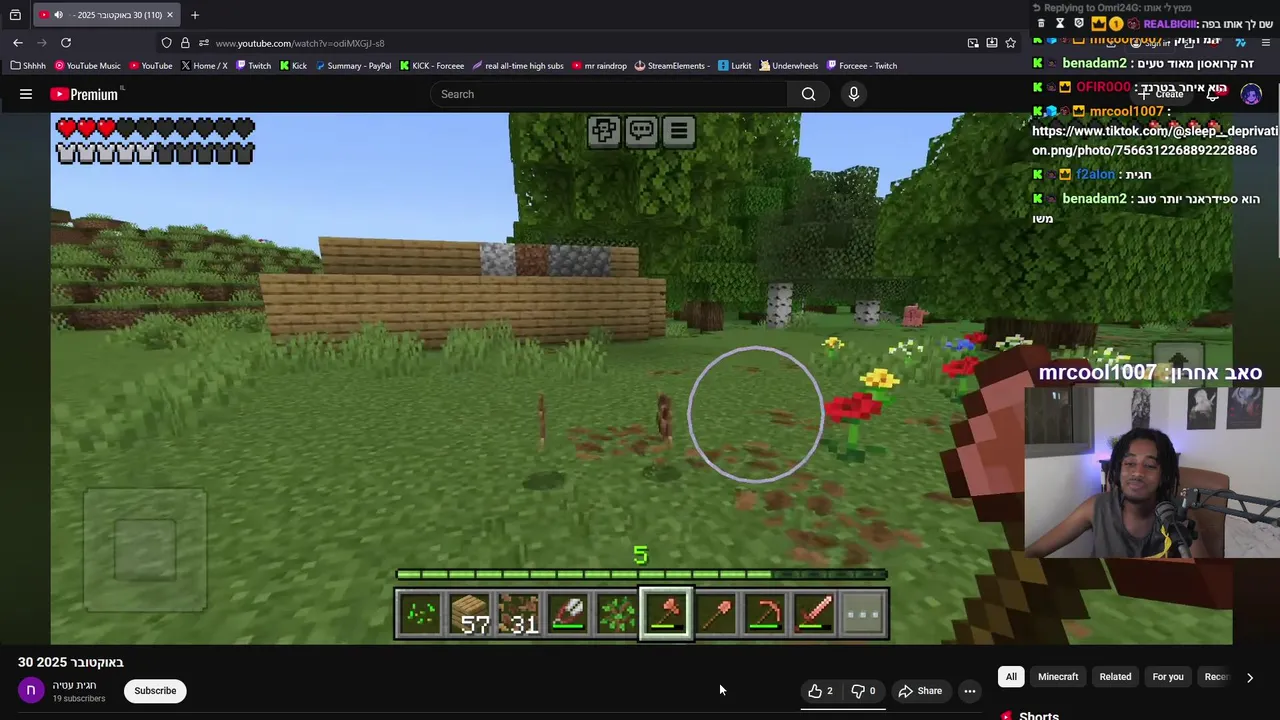The height and width of the screenshot is (720, 1280).
Task: Open the more actions three-dots menu
Action: tap(969, 691)
